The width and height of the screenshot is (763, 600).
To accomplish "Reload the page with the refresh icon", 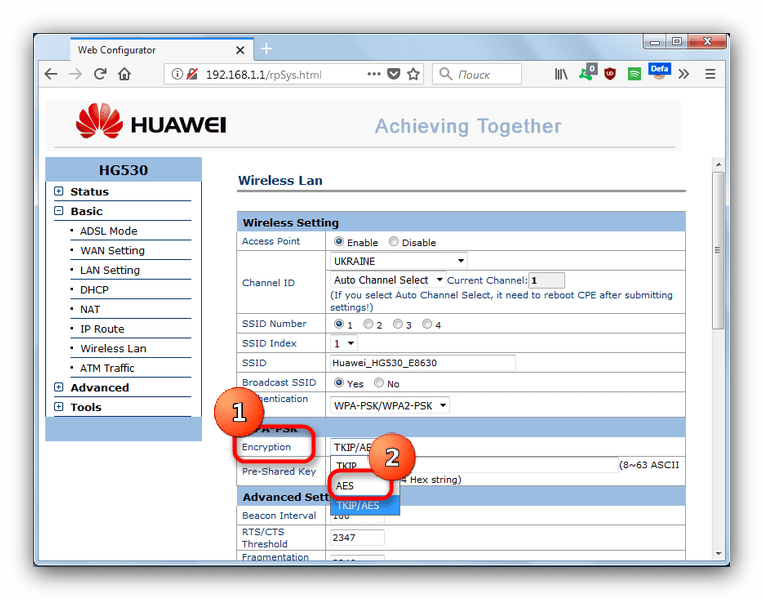I will point(100,74).
